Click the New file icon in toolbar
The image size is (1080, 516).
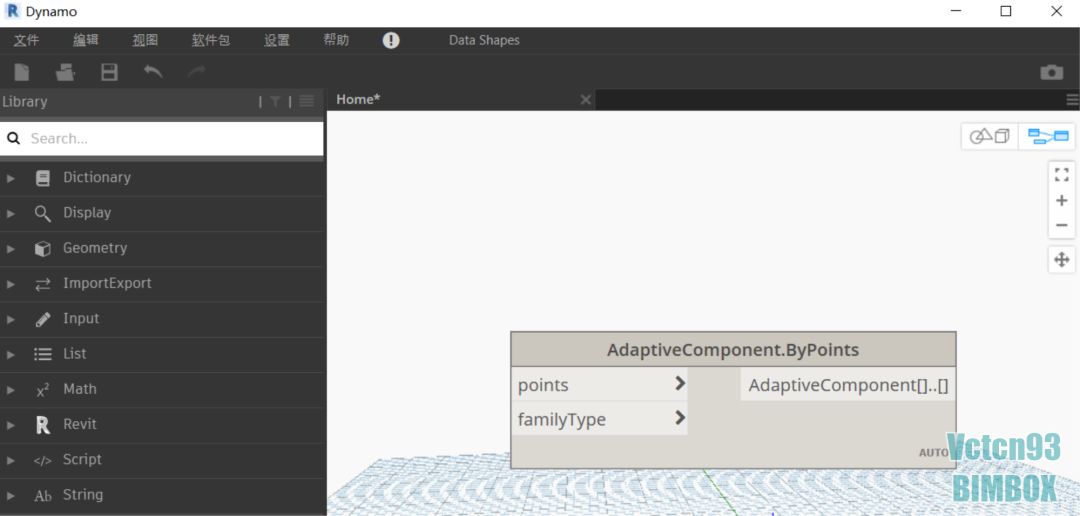(x=21, y=72)
